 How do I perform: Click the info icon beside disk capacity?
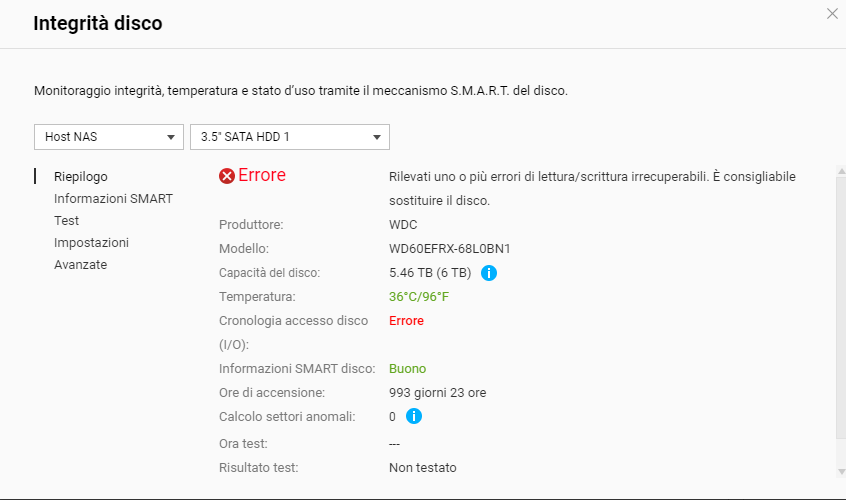[489, 272]
